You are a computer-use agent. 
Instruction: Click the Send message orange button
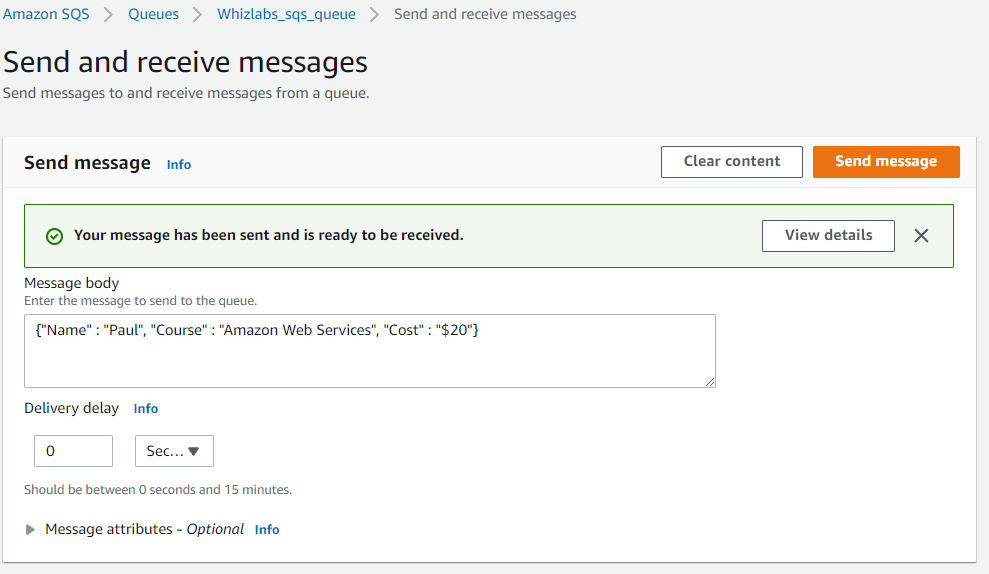click(886, 162)
